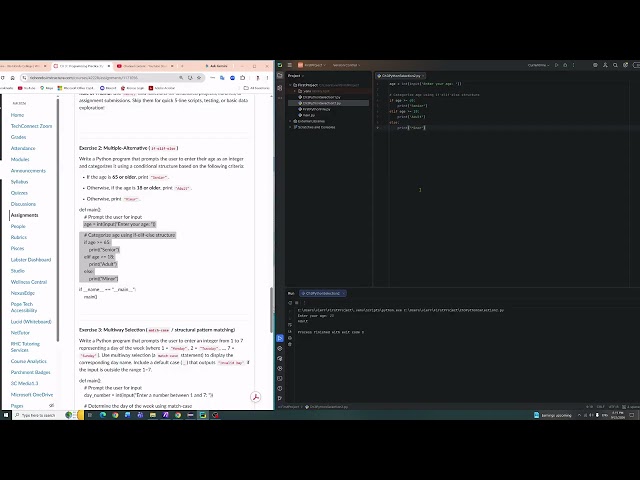Open the FirstProject dropdown in PyCharm title bar

click(312, 65)
